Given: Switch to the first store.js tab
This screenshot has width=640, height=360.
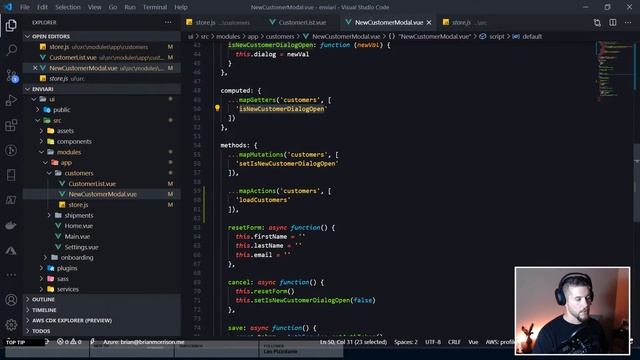Looking at the screenshot, I should pyautogui.click(x=221, y=23).
